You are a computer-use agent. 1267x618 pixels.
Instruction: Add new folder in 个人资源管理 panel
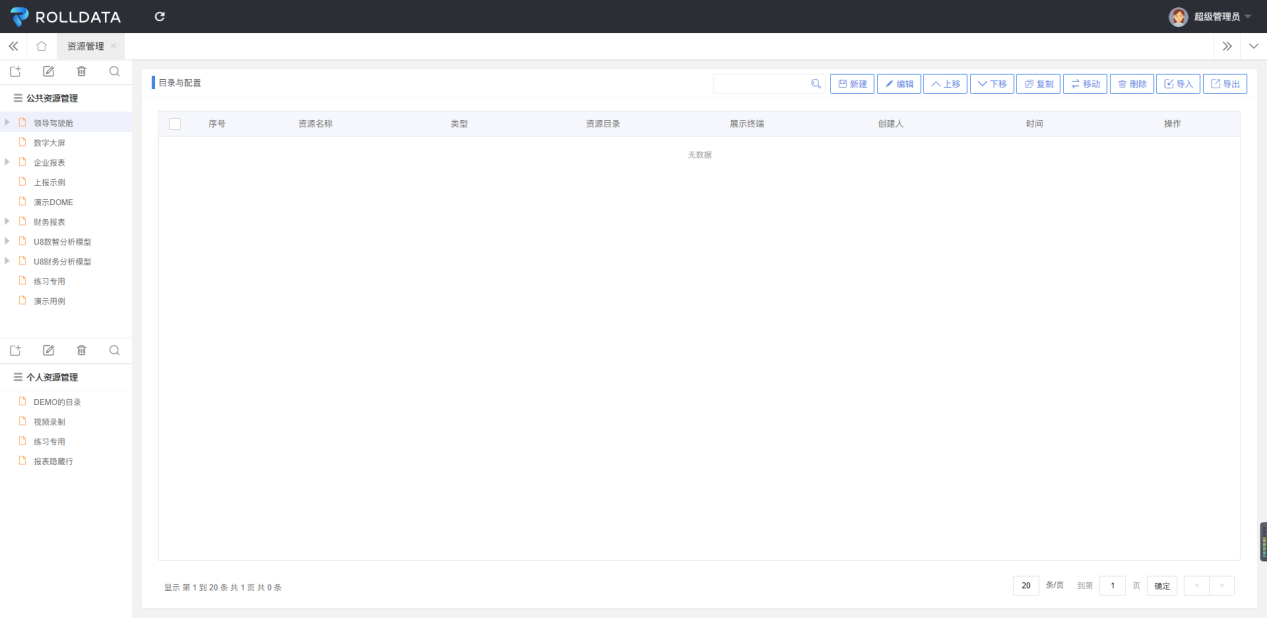15,350
